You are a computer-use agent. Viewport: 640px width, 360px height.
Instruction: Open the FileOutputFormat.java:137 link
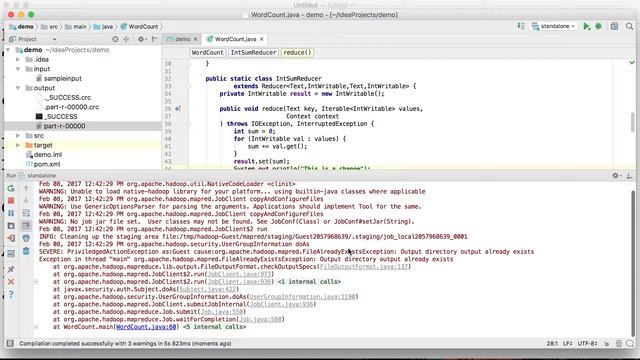[x=364, y=267]
